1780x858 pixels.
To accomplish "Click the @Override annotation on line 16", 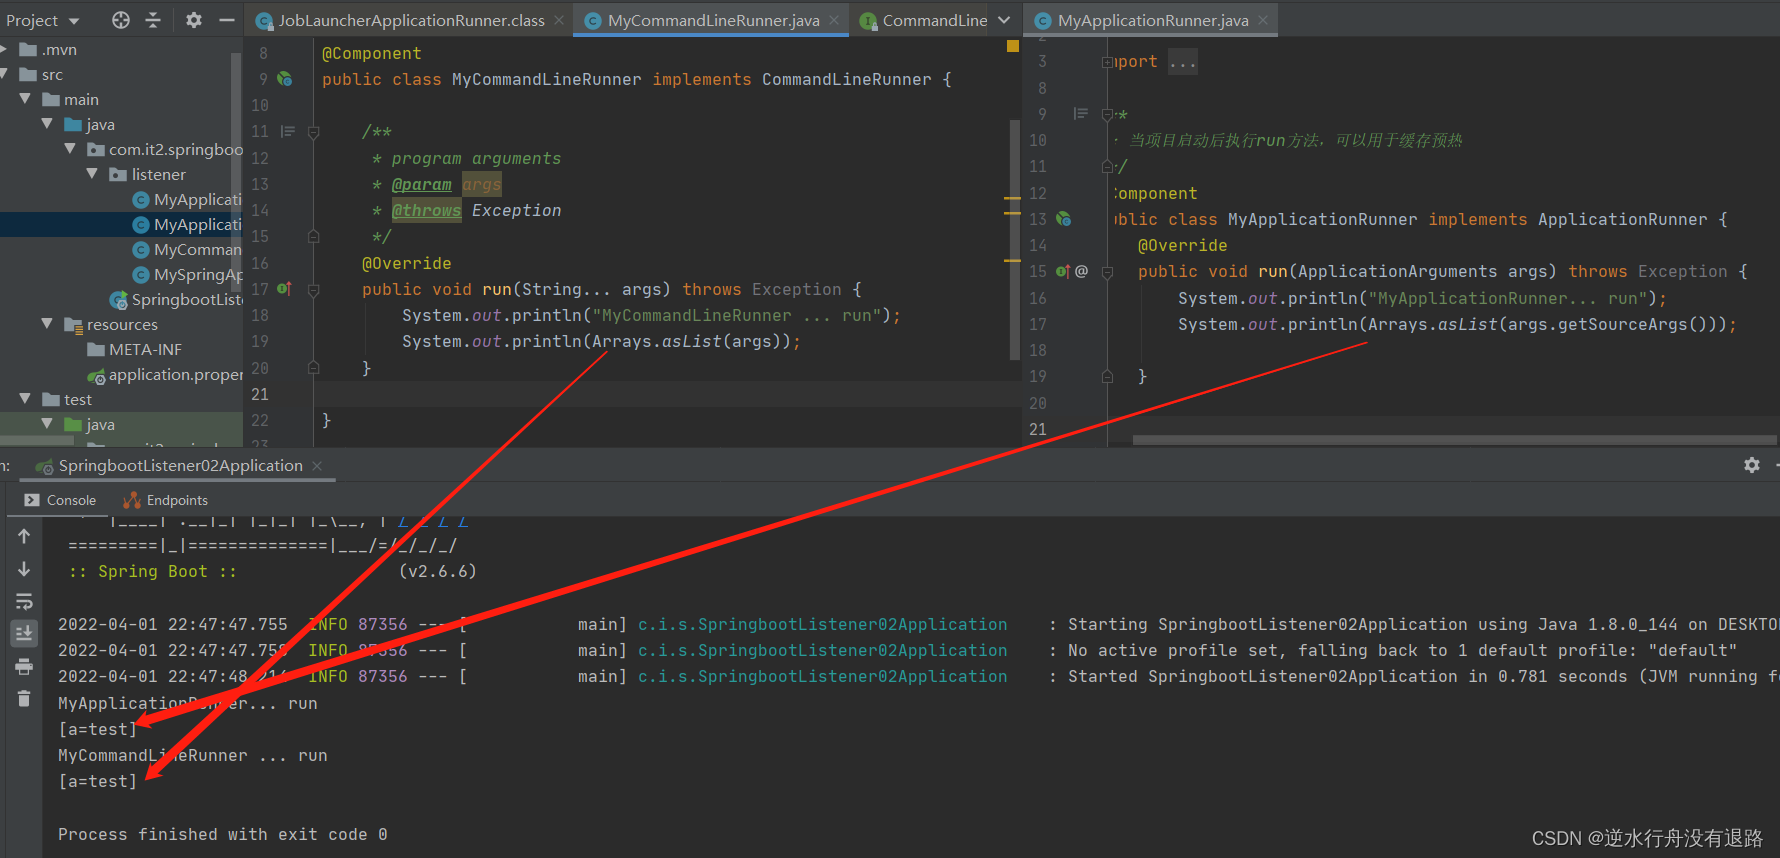I will point(406,263).
